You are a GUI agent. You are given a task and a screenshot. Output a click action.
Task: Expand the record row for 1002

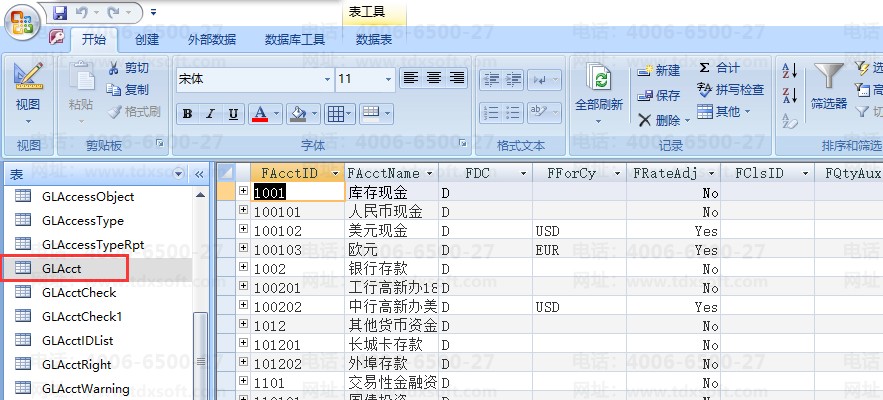click(x=243, y=269)
